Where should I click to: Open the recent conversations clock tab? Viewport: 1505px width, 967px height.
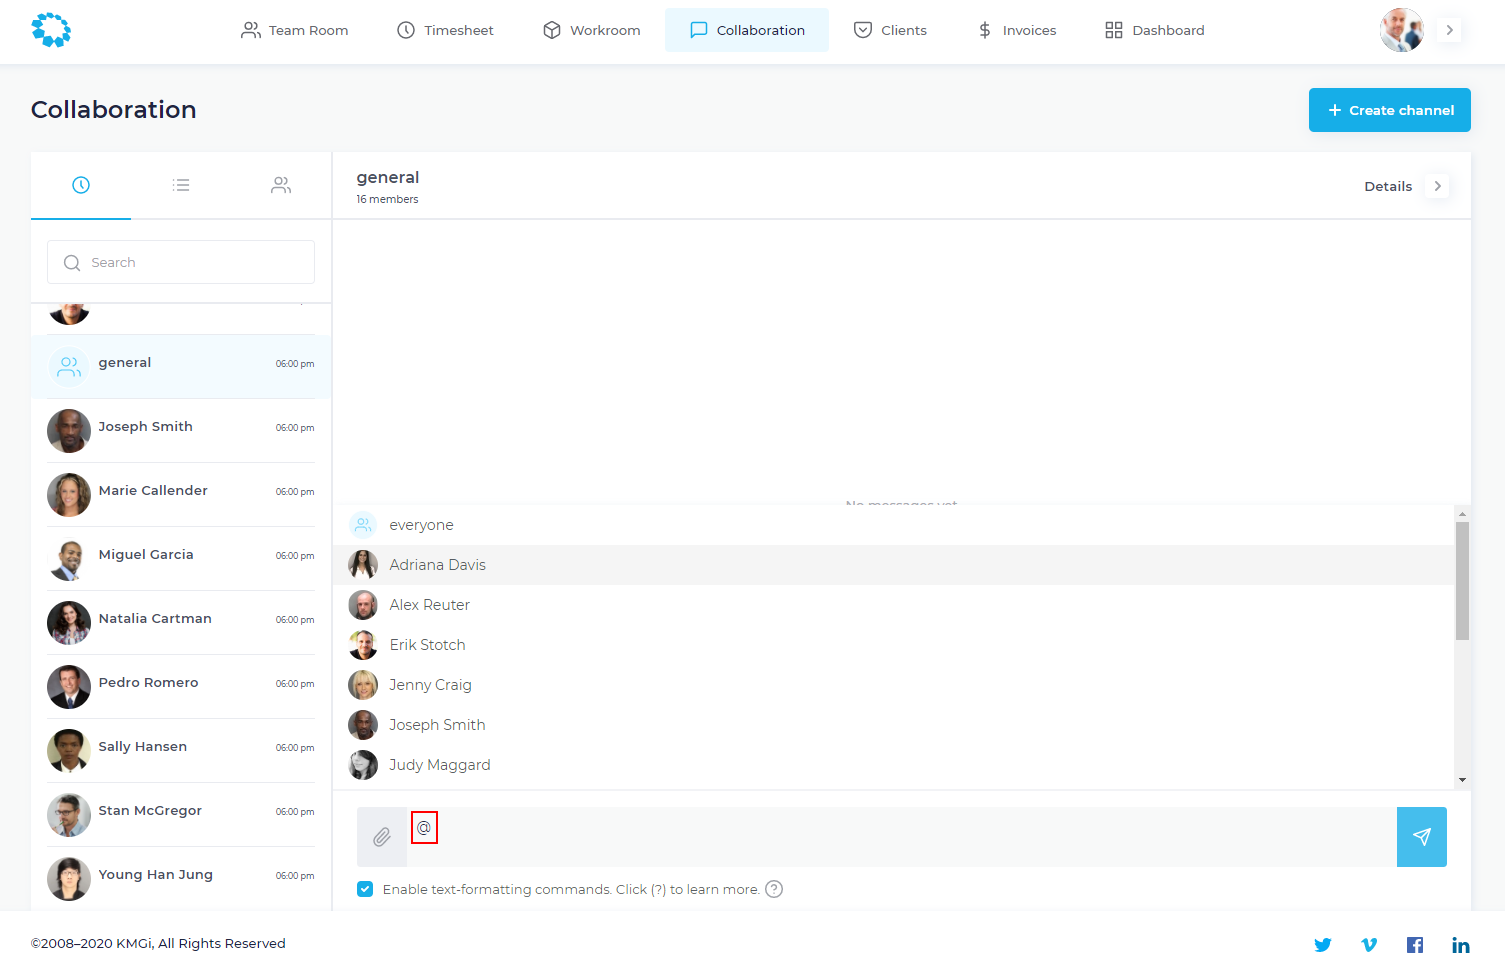(x=81, y=185)
